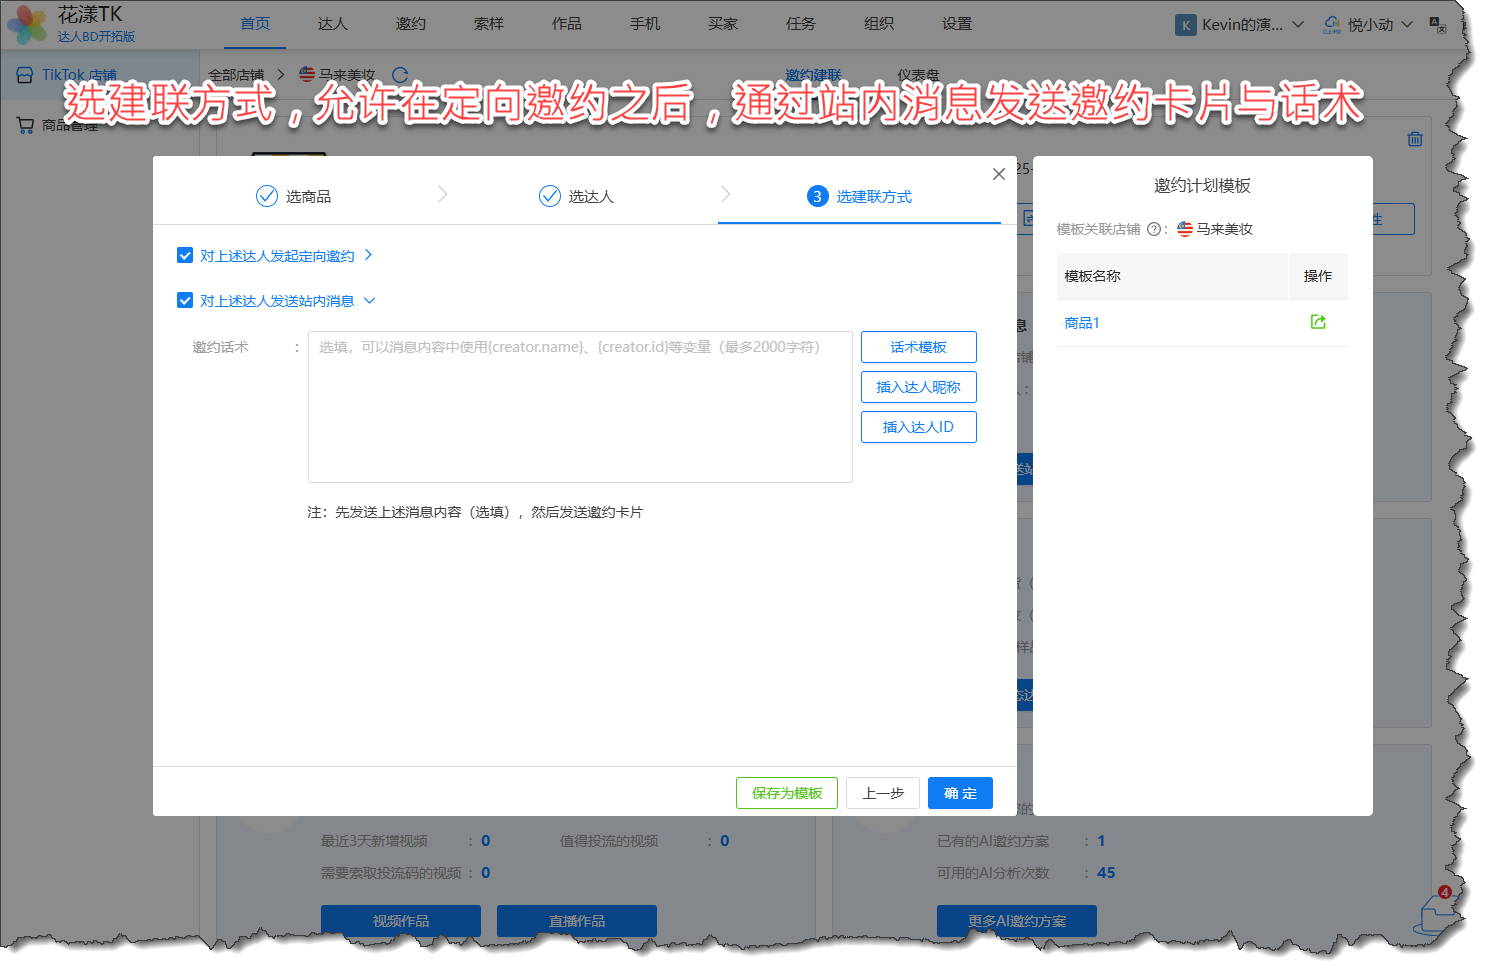Click the help icon beside 模板关联店铺
The image size is (1492, 974).
pos(1153,229)
